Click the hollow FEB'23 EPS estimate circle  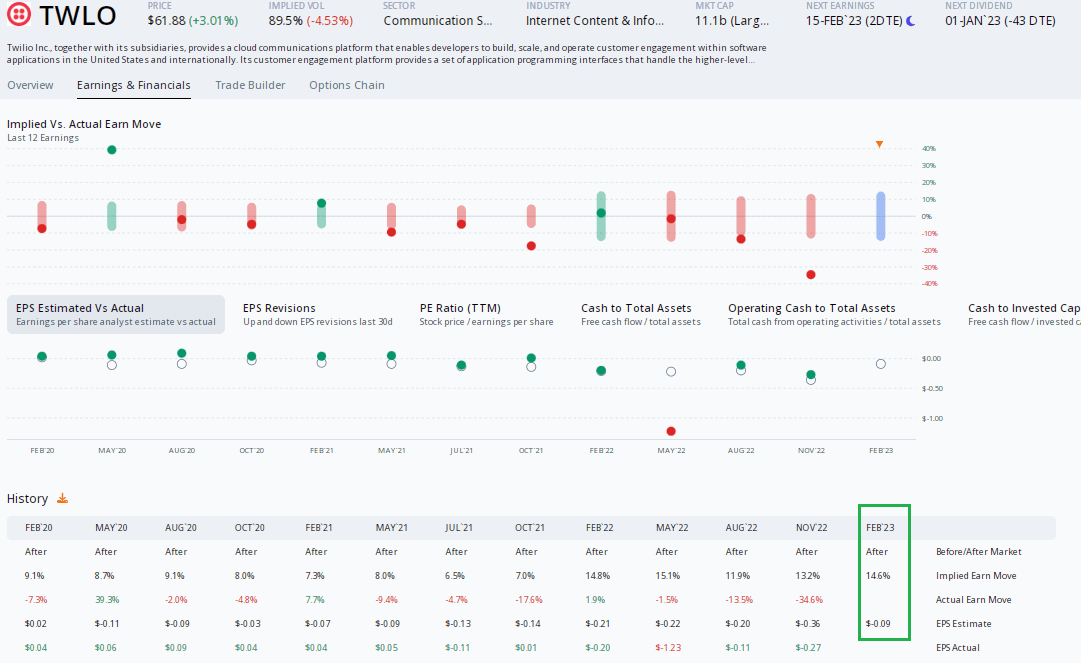[x=880, y=364]
